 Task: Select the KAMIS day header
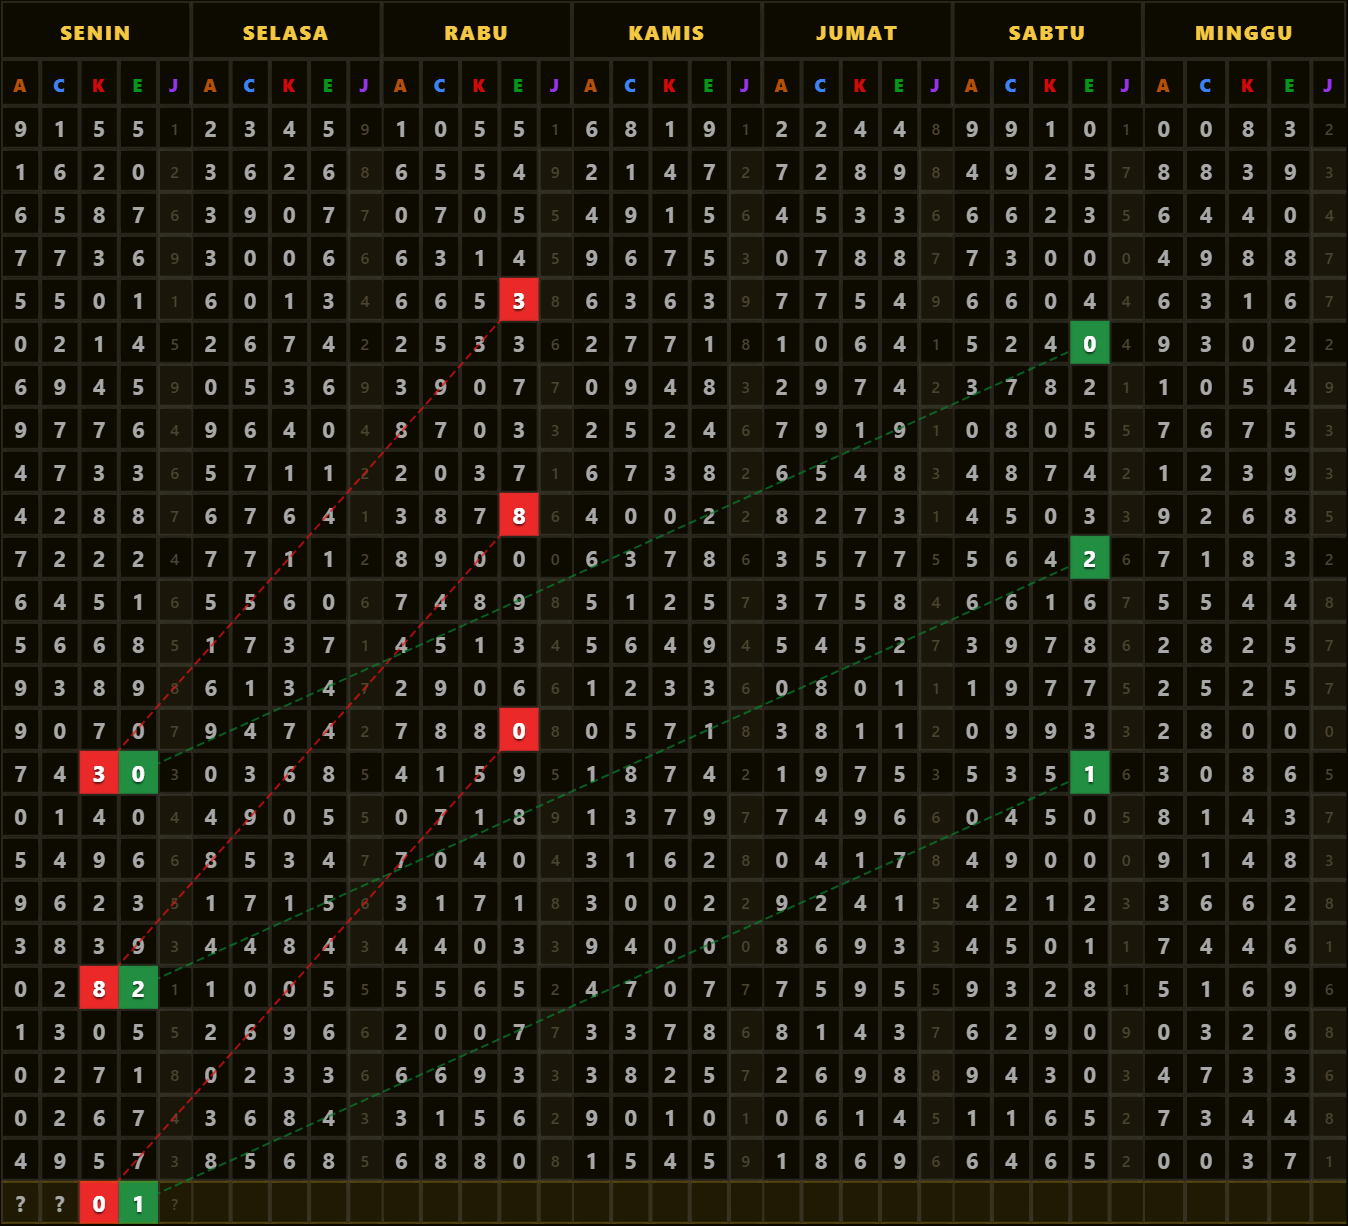click(666, 33)
